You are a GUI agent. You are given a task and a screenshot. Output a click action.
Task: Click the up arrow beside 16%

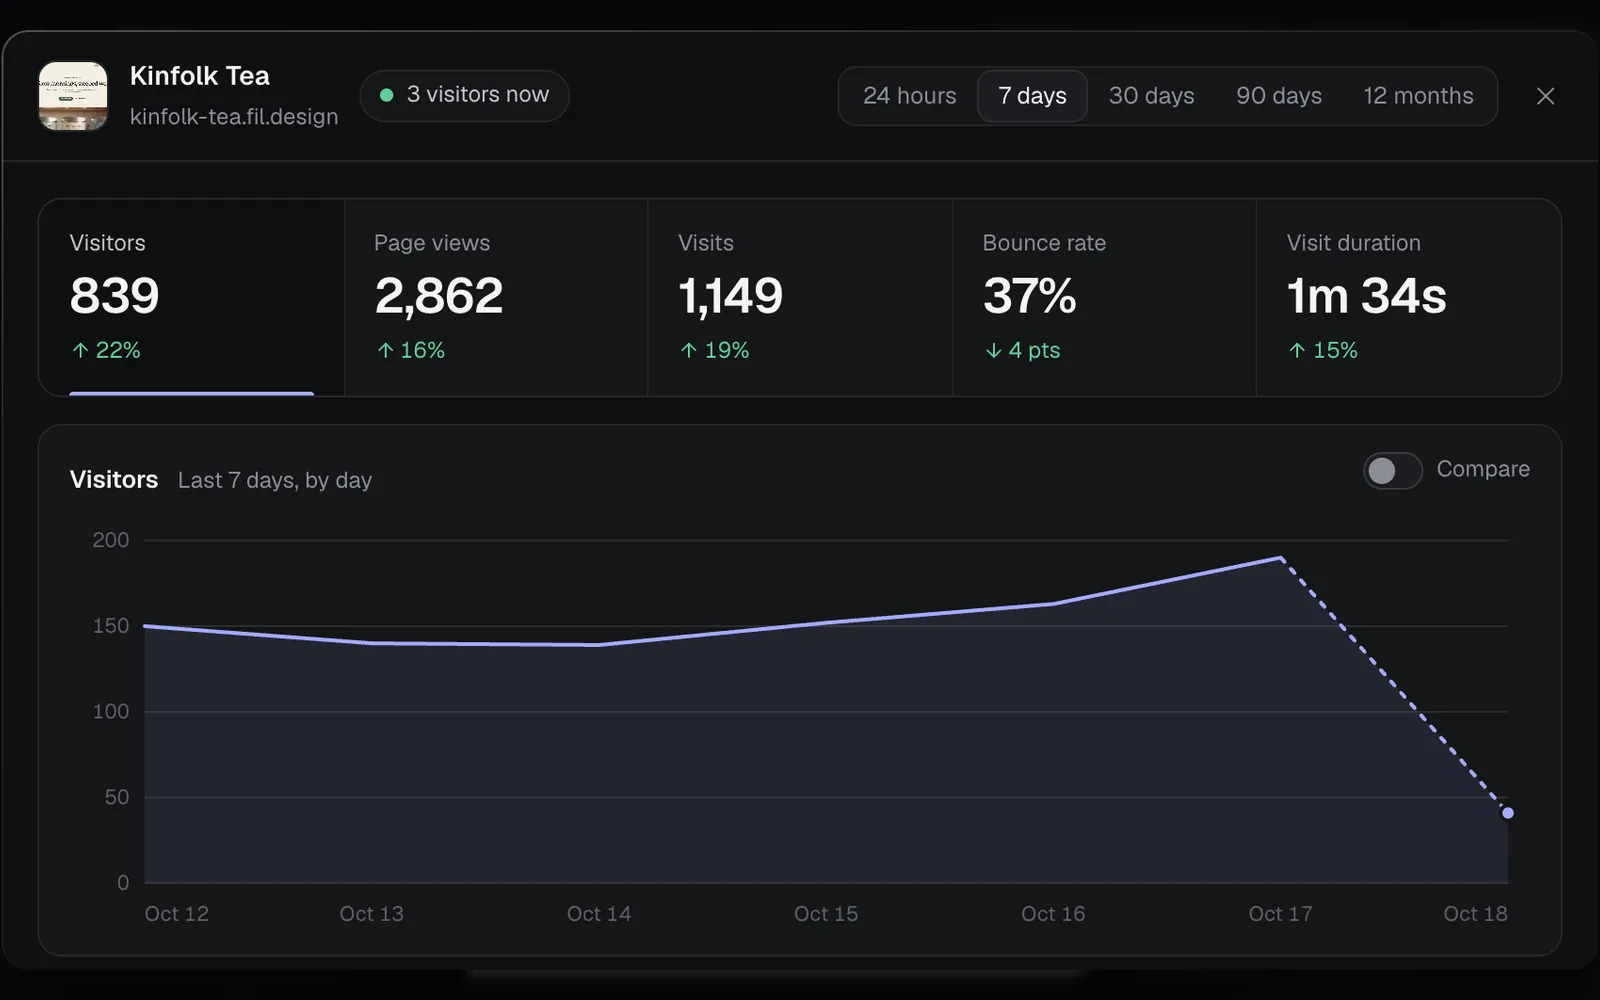[x=385, y=350]
